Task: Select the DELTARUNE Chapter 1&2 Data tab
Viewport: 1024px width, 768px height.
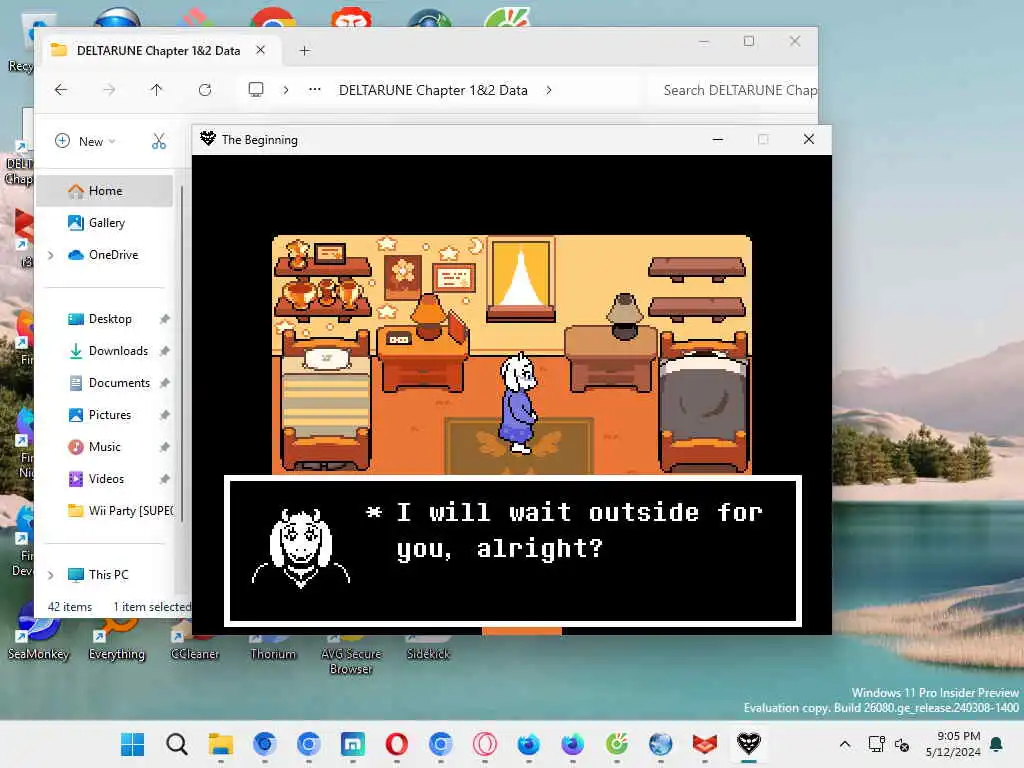Action: 159,50
